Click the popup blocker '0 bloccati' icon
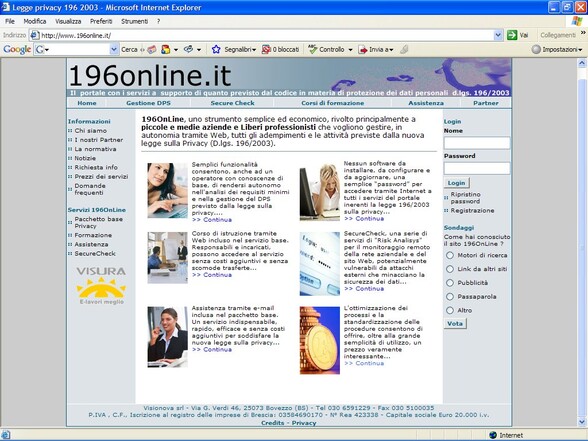588x441 pixels. (266, 49)
